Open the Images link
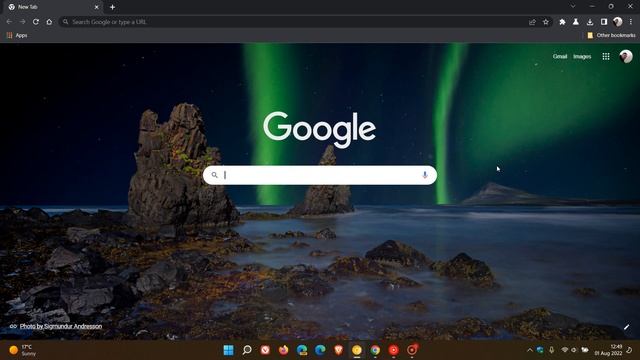Image resolution: width=640 pixels, height=360 pixels. coord(582,56)
